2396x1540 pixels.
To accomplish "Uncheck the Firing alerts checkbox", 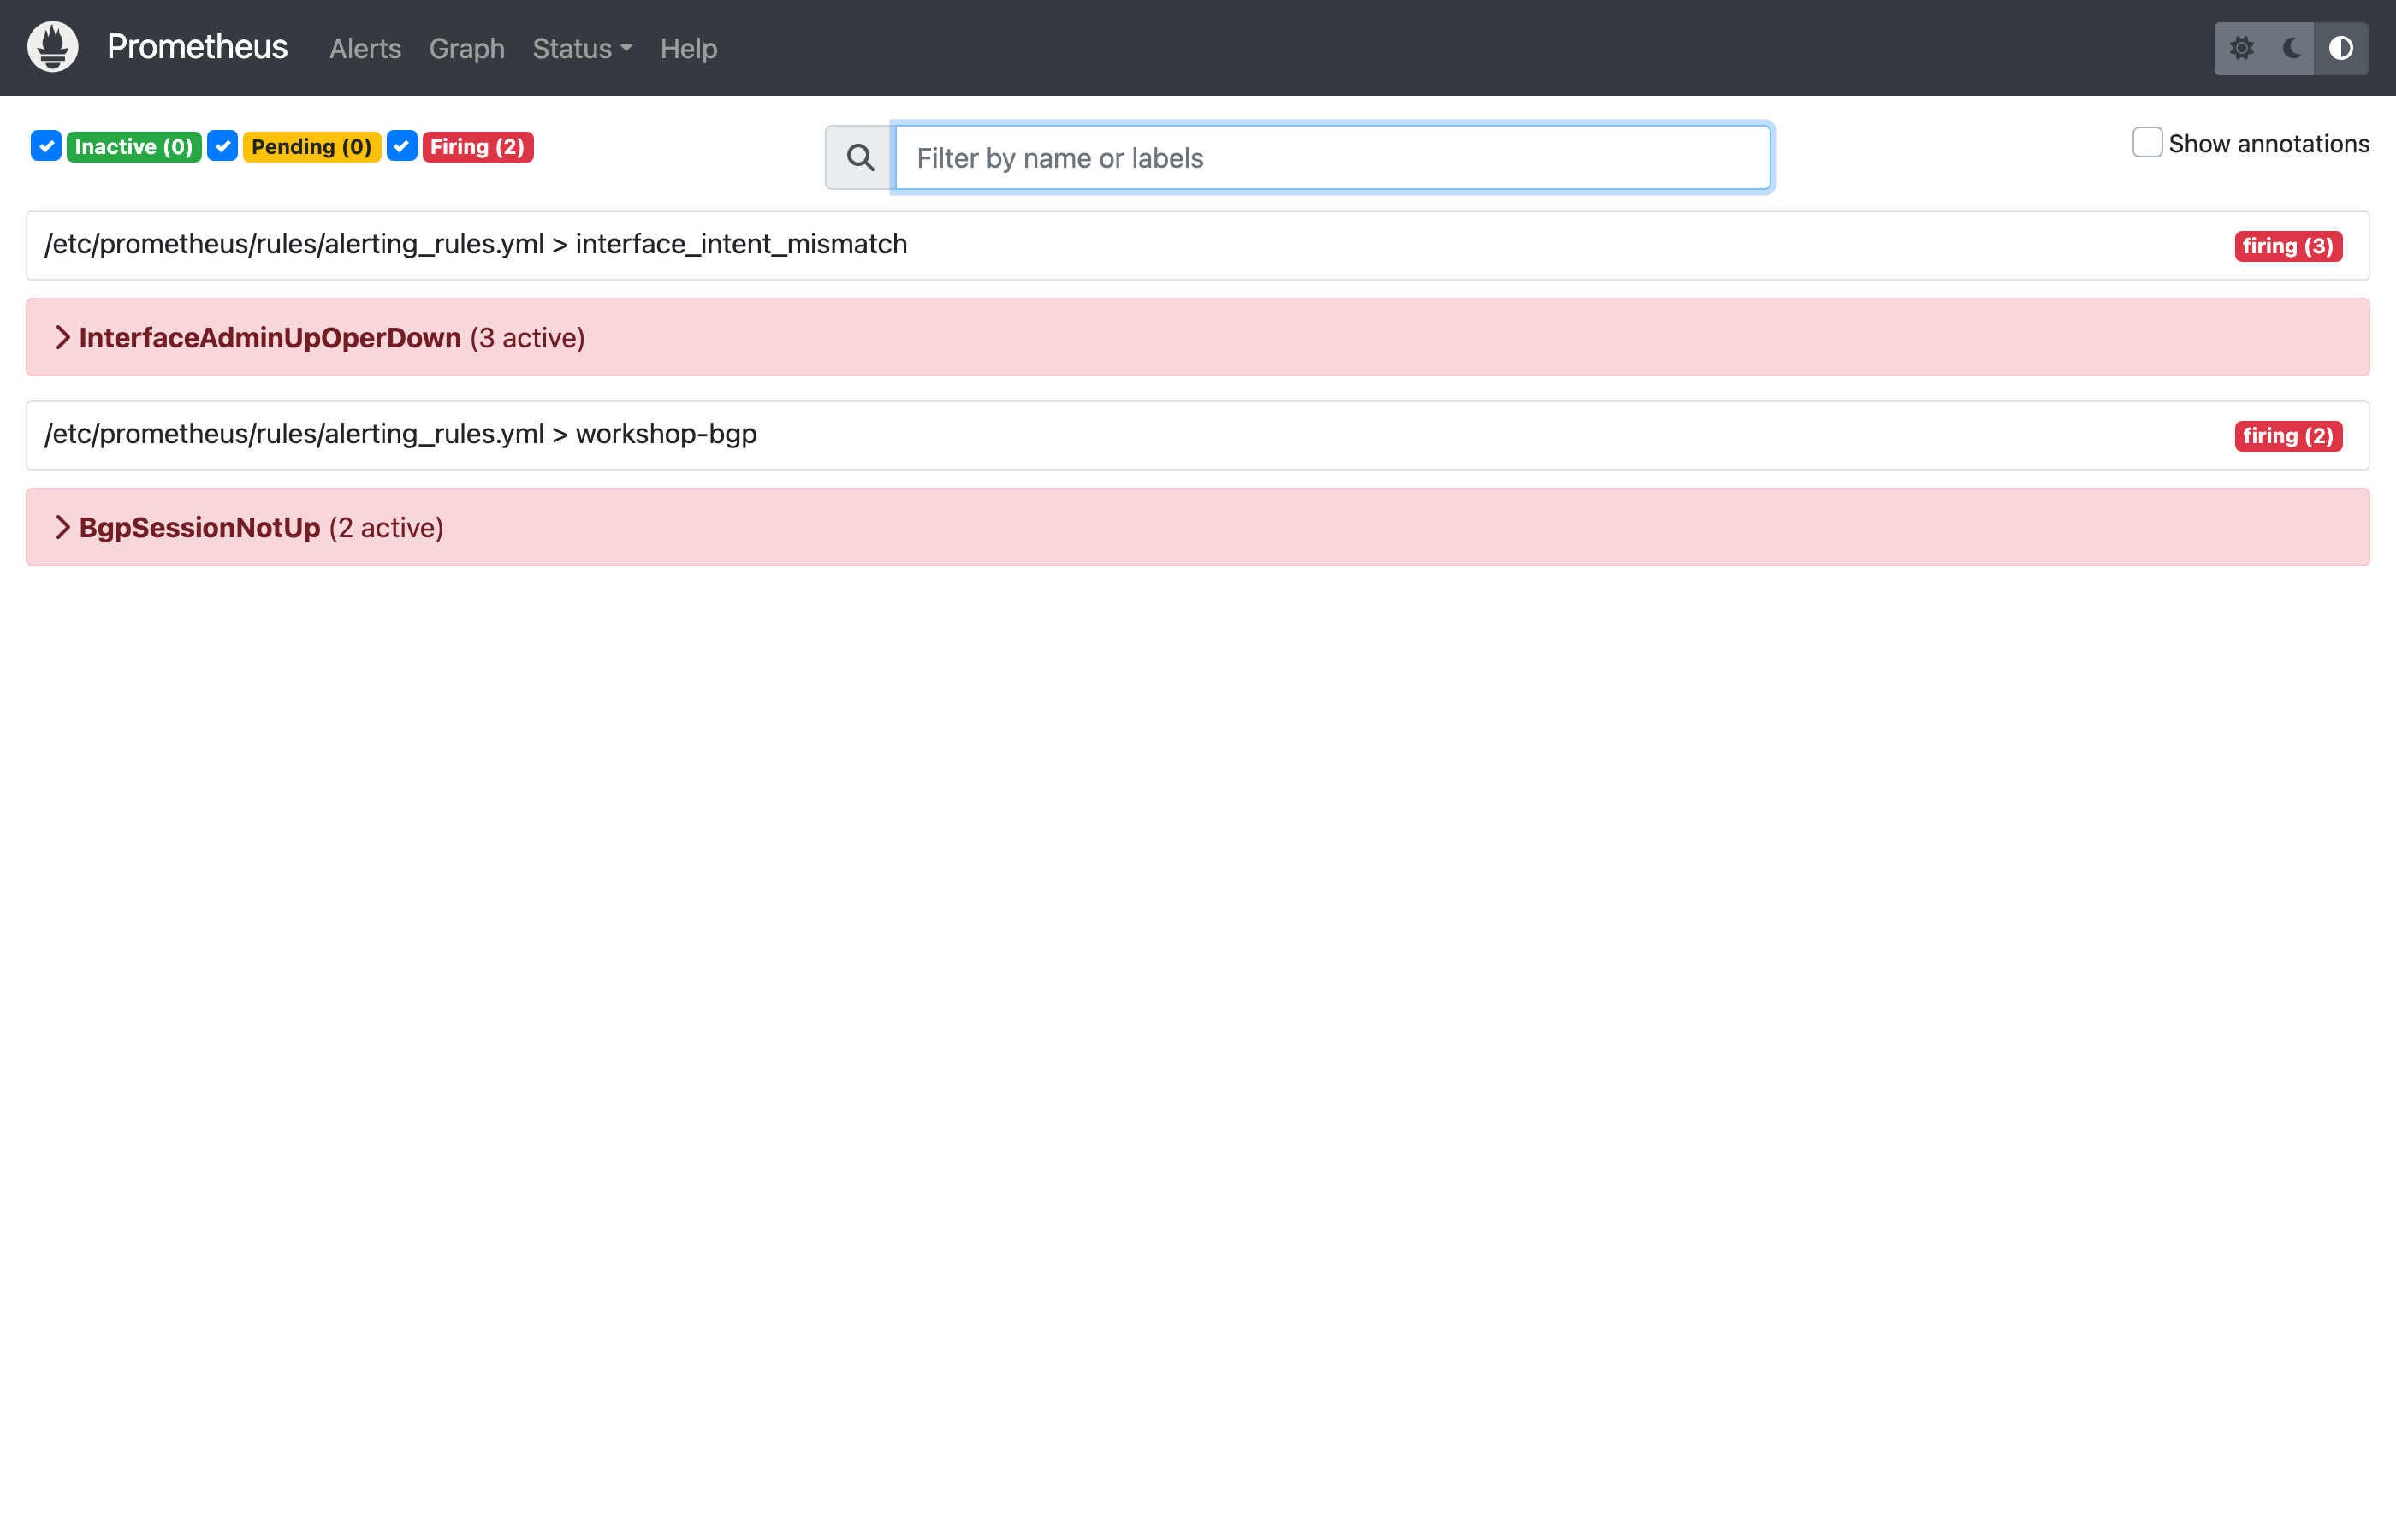I will tap(402, 146).
